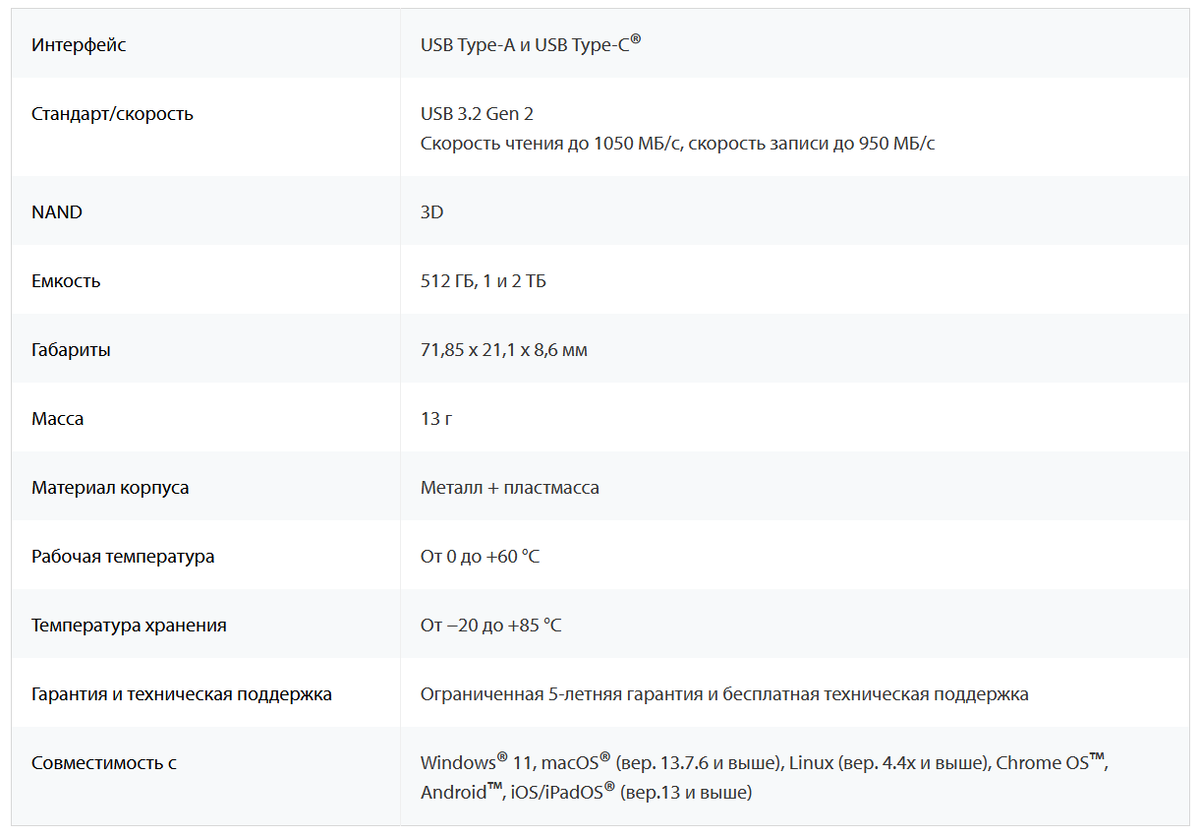Click dimensions 71,85 x 21,1 x 8,6 мм
The width and height of the screenshot is (1200, 836).
pyautogui.click(x=504, y=350)
